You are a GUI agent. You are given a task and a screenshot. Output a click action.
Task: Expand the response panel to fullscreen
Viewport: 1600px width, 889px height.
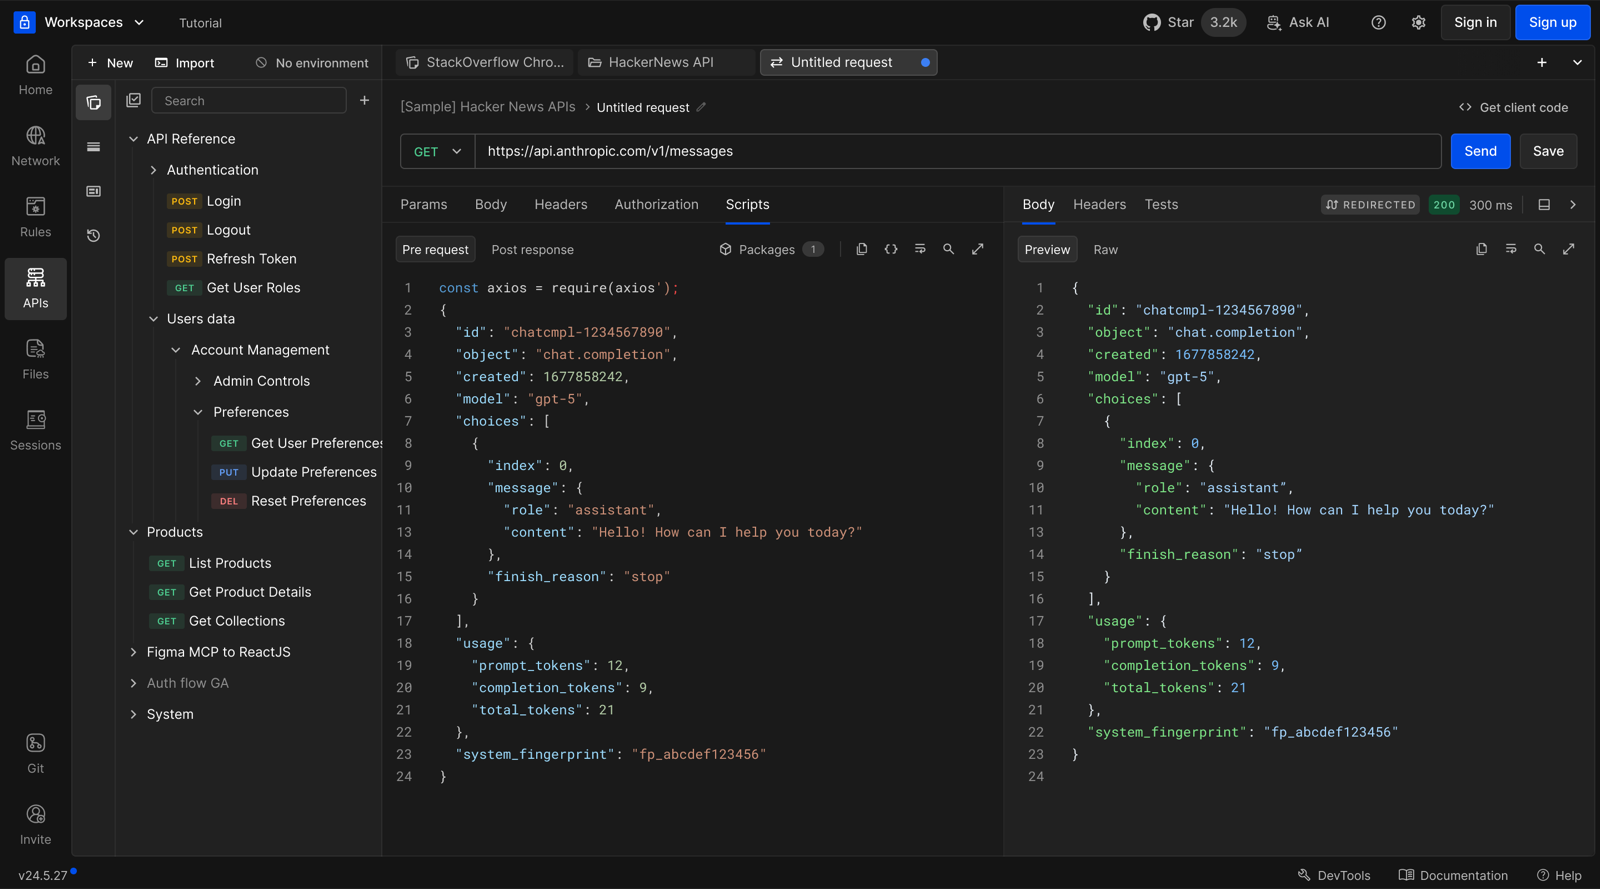tap(1569, 249)
